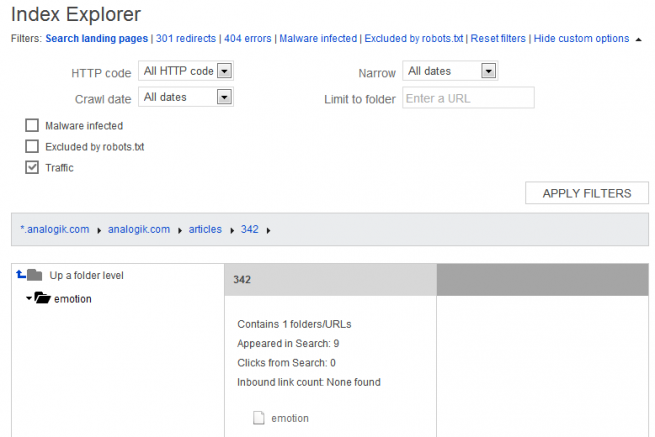
Task: Click the open emotion folder icon
Action: click(42, 298)
